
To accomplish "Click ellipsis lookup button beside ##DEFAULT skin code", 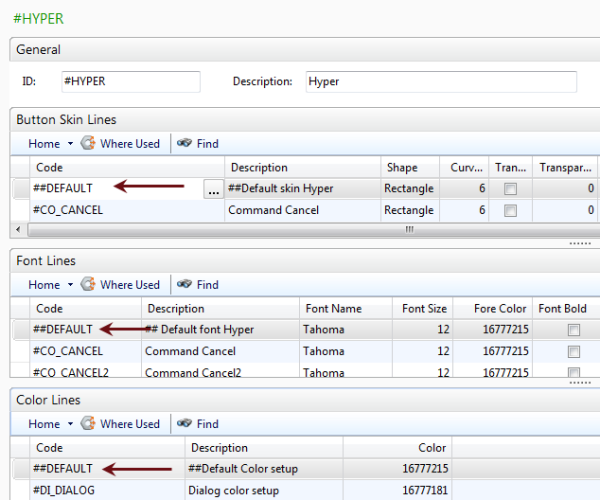I will point(212,189).
